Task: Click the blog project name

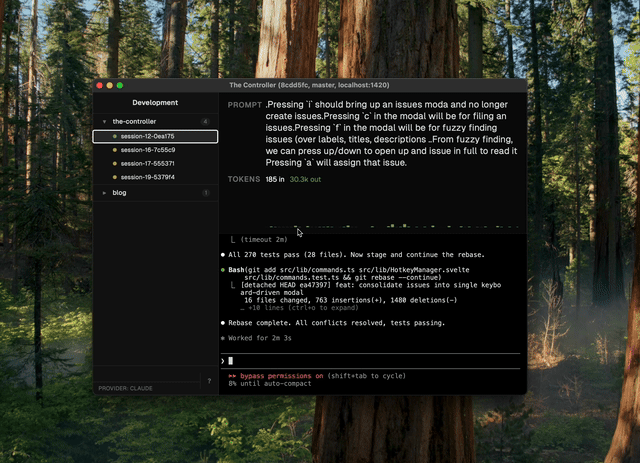Action: pyautogui.click(x=119, y=193)
